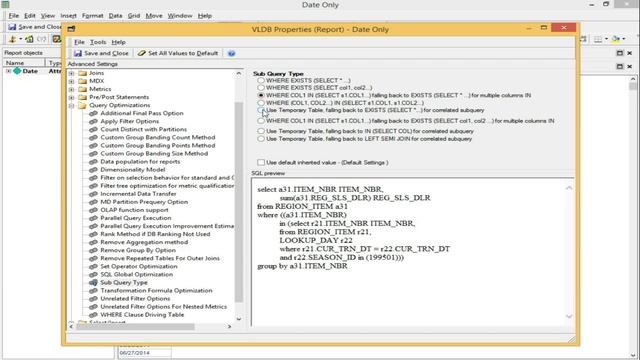
Task: Expand the Metrics tree node
Action: tap(71, 89)
